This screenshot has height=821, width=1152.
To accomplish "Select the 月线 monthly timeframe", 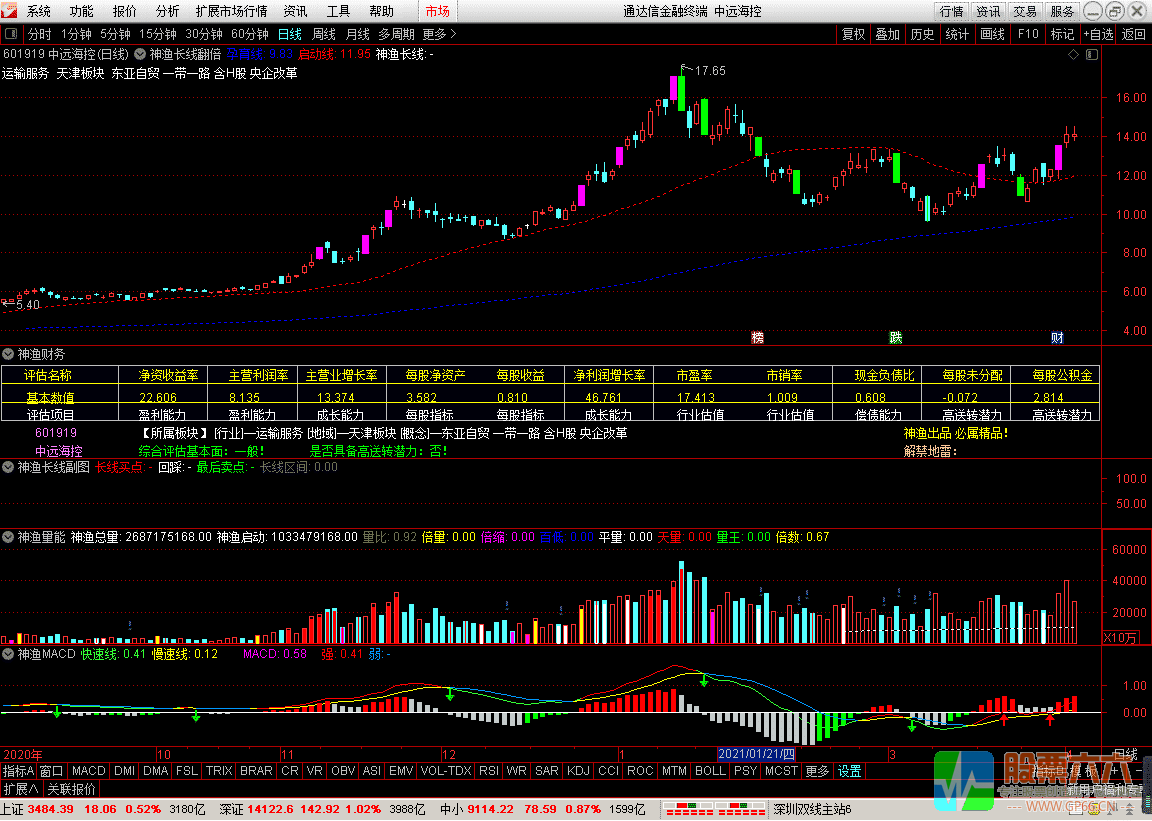I will (358, 34).
